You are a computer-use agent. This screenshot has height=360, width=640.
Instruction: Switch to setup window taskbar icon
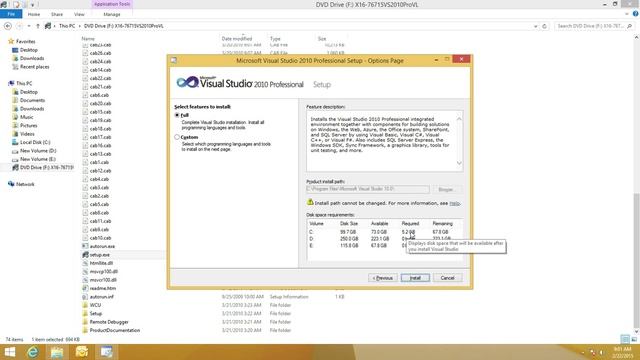tap(107, 352)
